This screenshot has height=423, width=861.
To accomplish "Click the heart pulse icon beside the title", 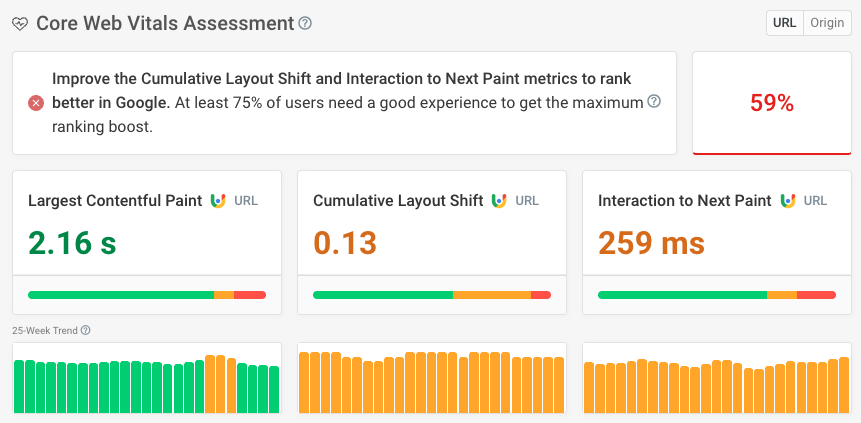I will pyautogui.click(x=20, y=23).
